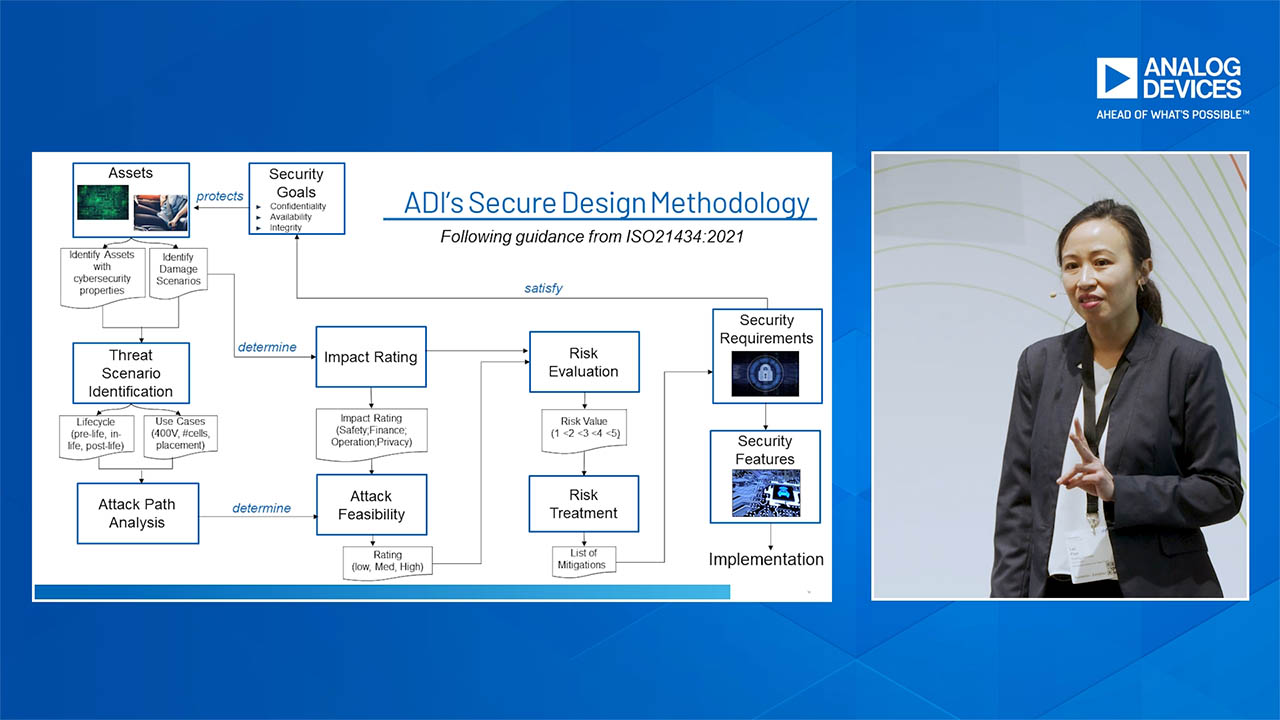Screen dimensions: 1280x720
Task: Click the car interior image in Assets
Action: pos(160,214)
